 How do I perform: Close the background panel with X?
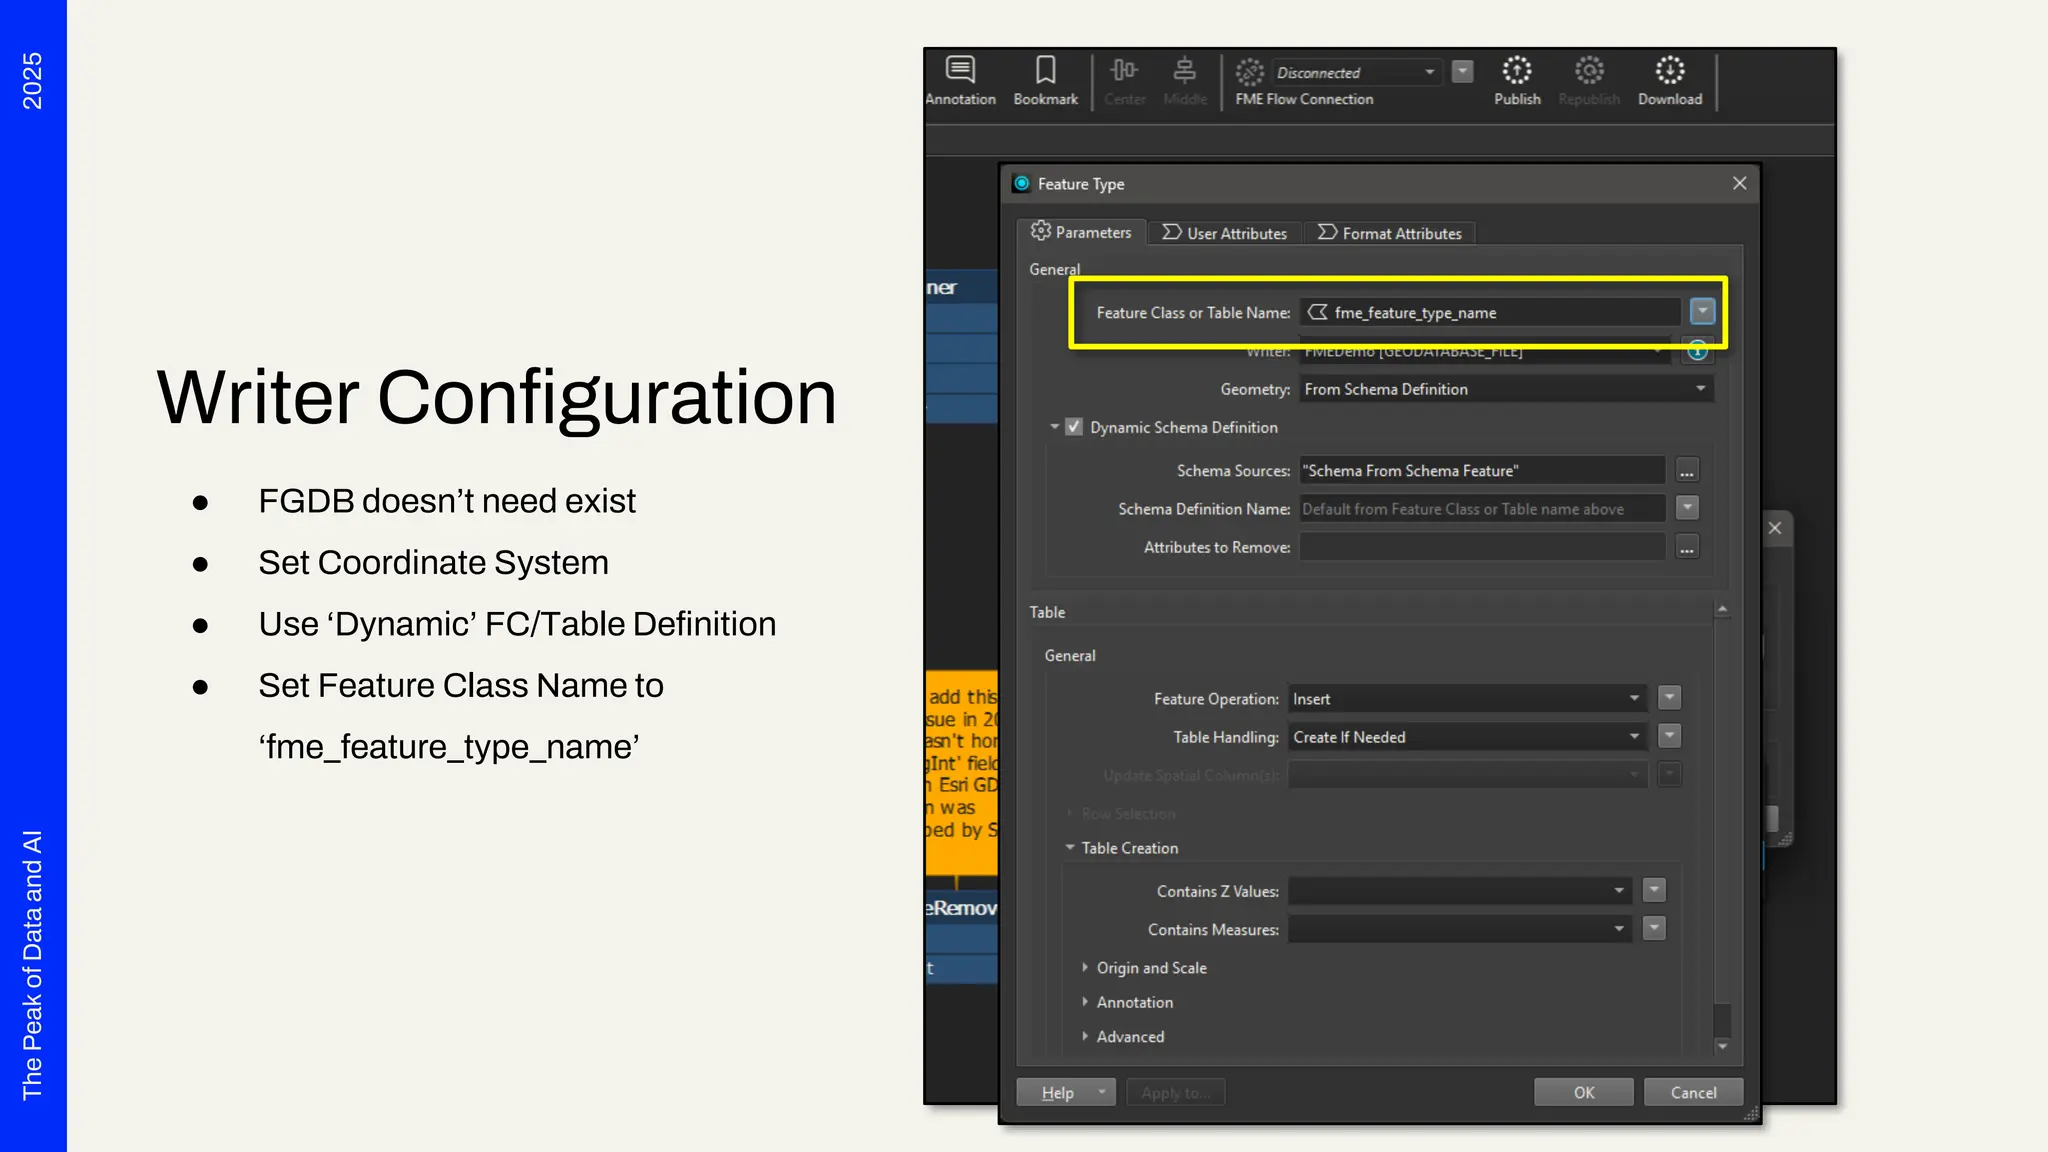(1775, 528)
